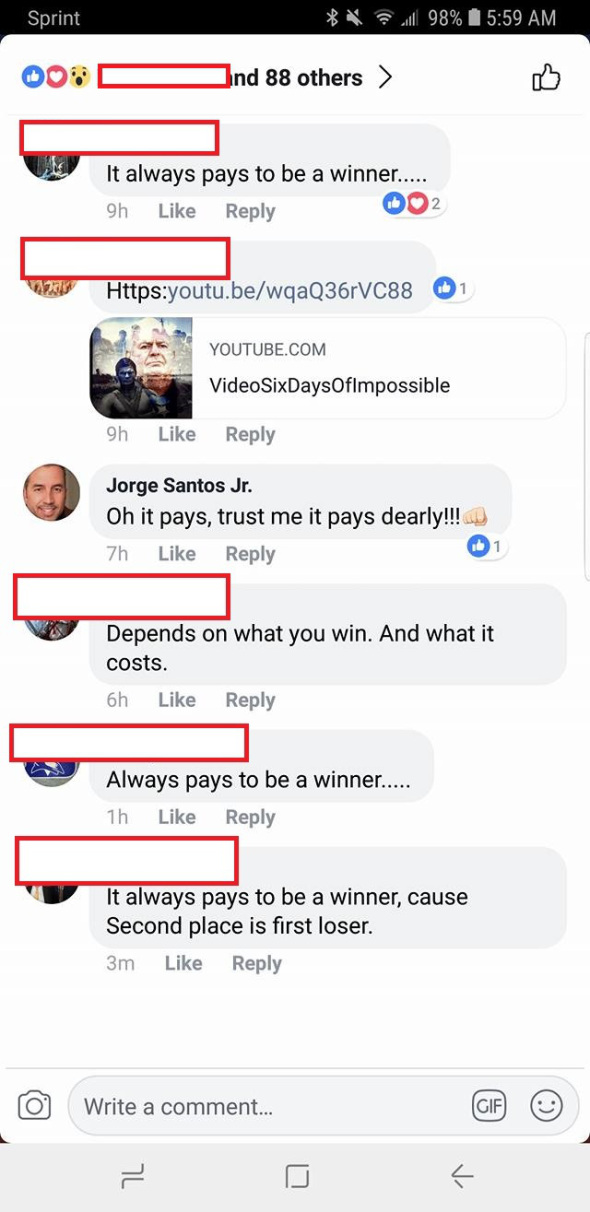Open the youtu.be/wqaQ36rVC88 link
The height and width of the screenshot is (1212, 590).
coord(290,290)
